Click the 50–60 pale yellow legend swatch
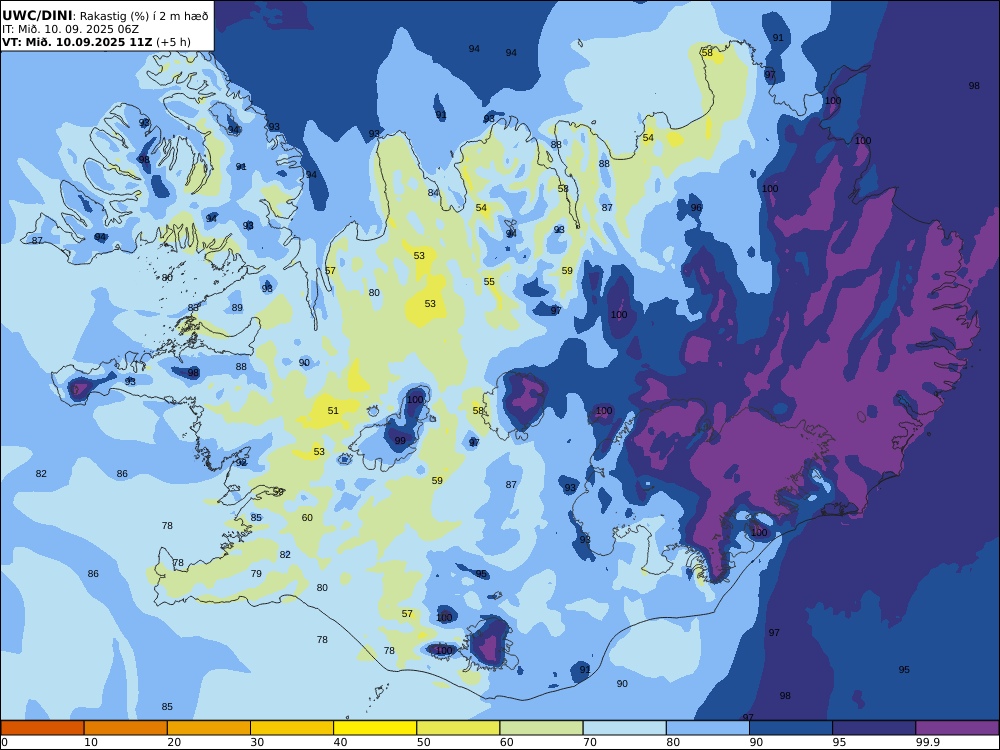Viewport: 1000px width, 750px height. 458,728
